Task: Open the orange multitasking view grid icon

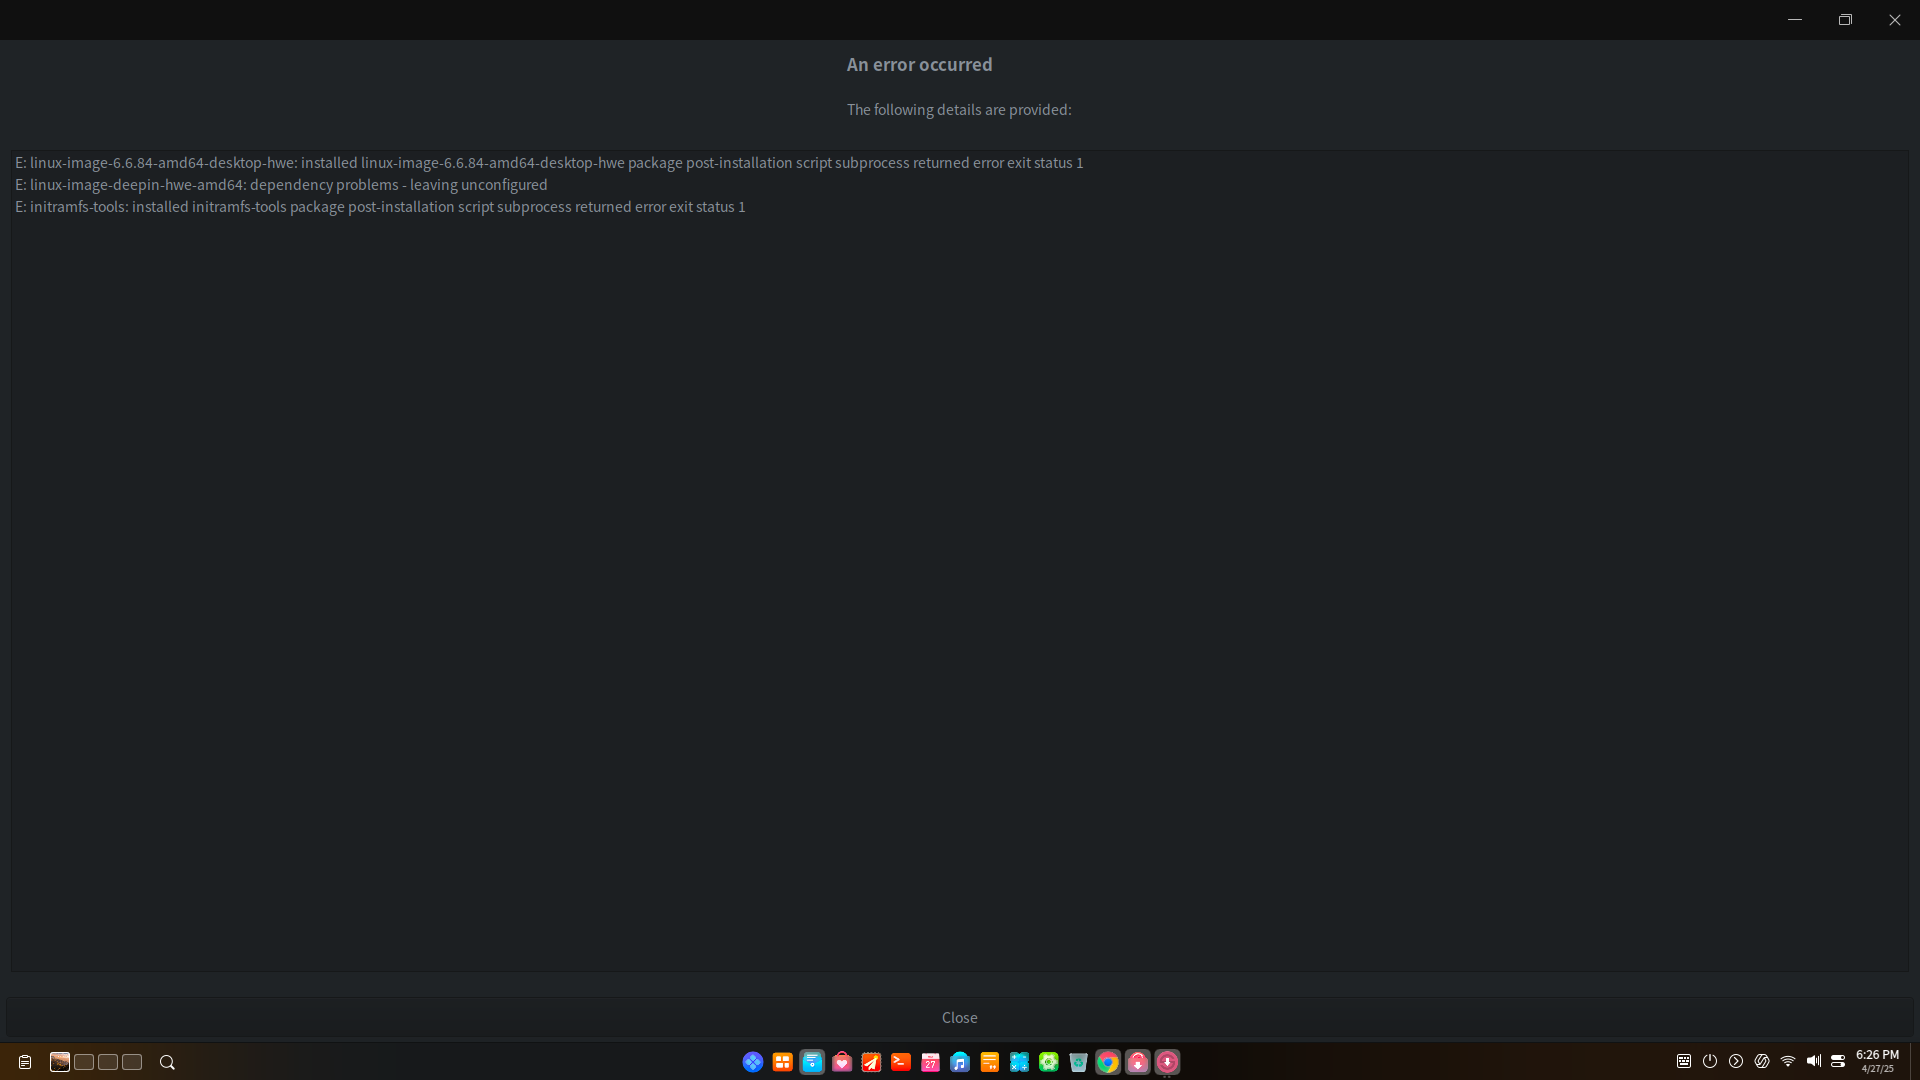Action: tap(783, 1062)
